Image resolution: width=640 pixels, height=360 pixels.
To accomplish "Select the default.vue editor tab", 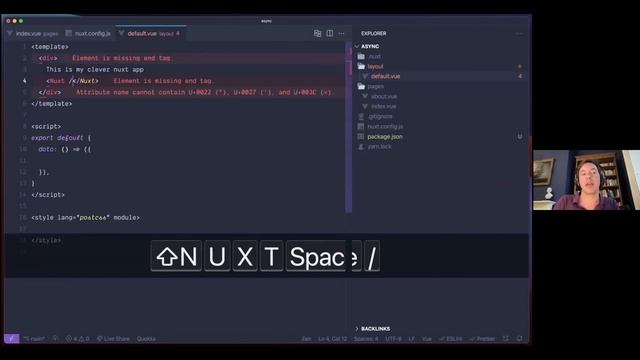I will pos(150,33).
